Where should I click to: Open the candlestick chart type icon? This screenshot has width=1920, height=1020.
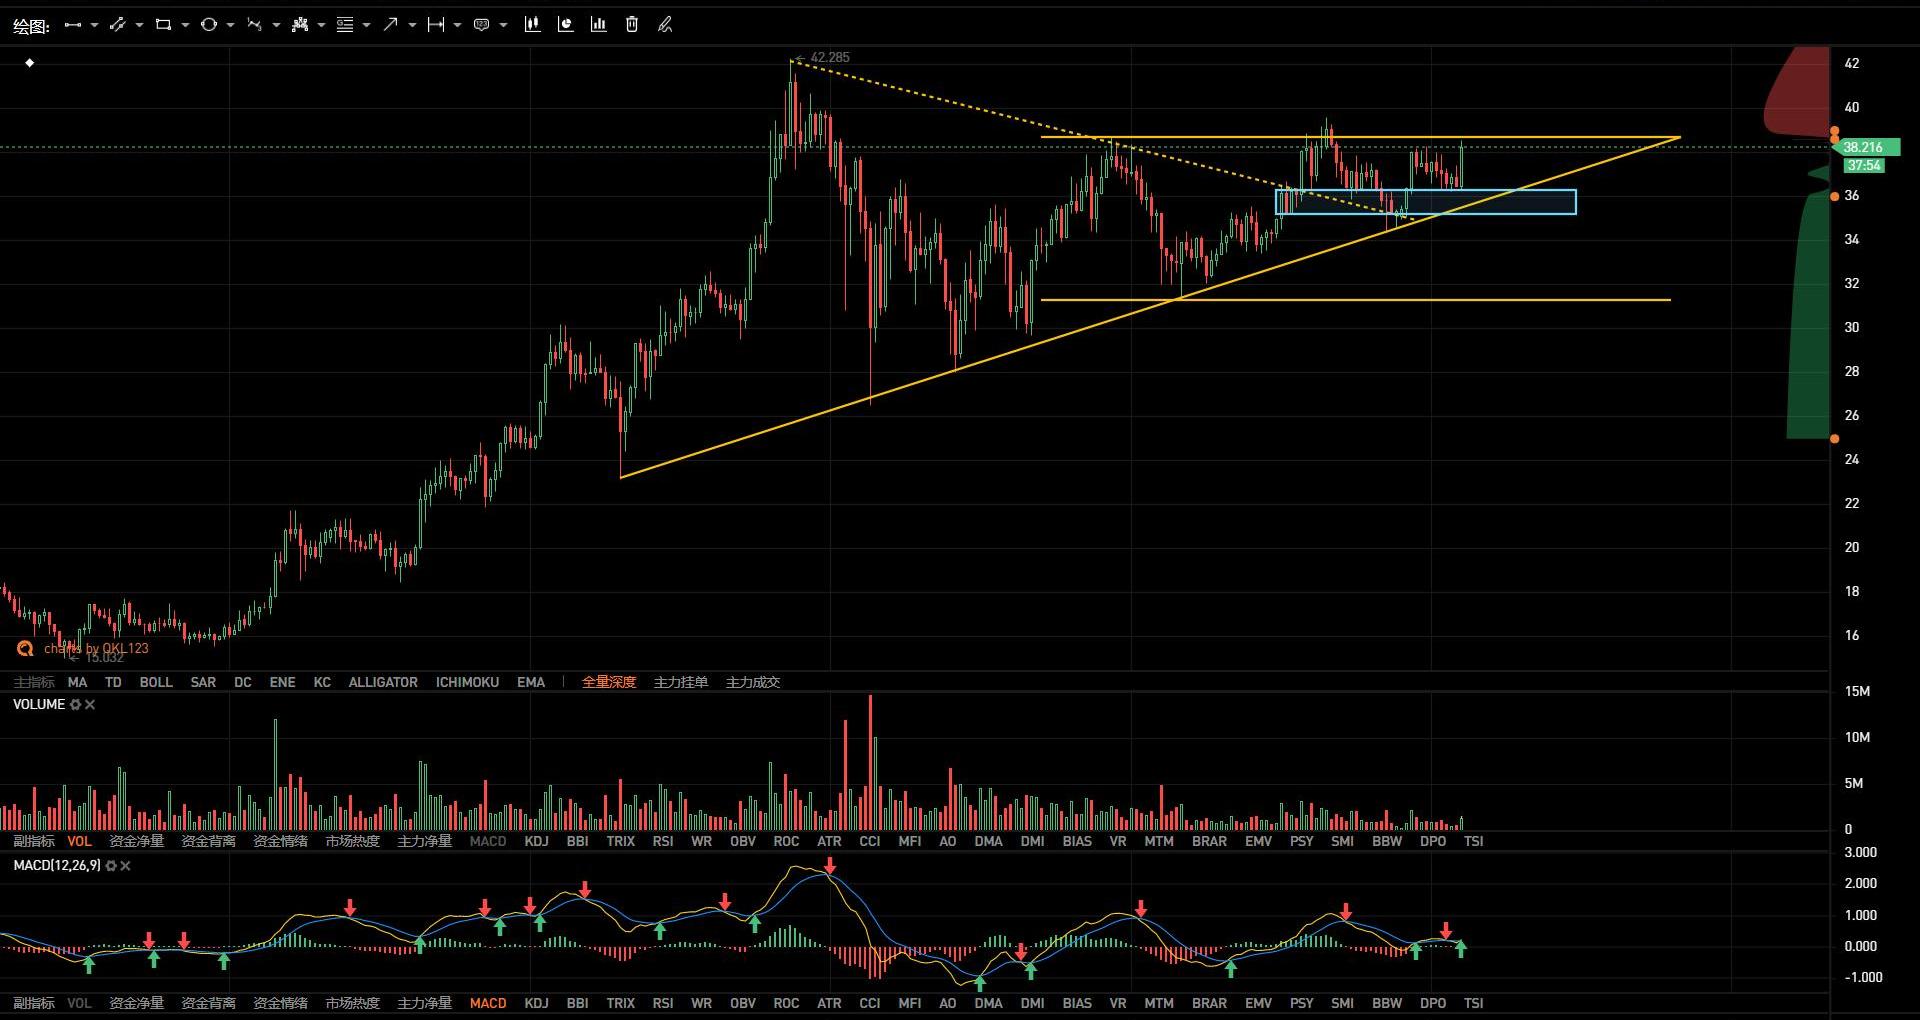532,25
